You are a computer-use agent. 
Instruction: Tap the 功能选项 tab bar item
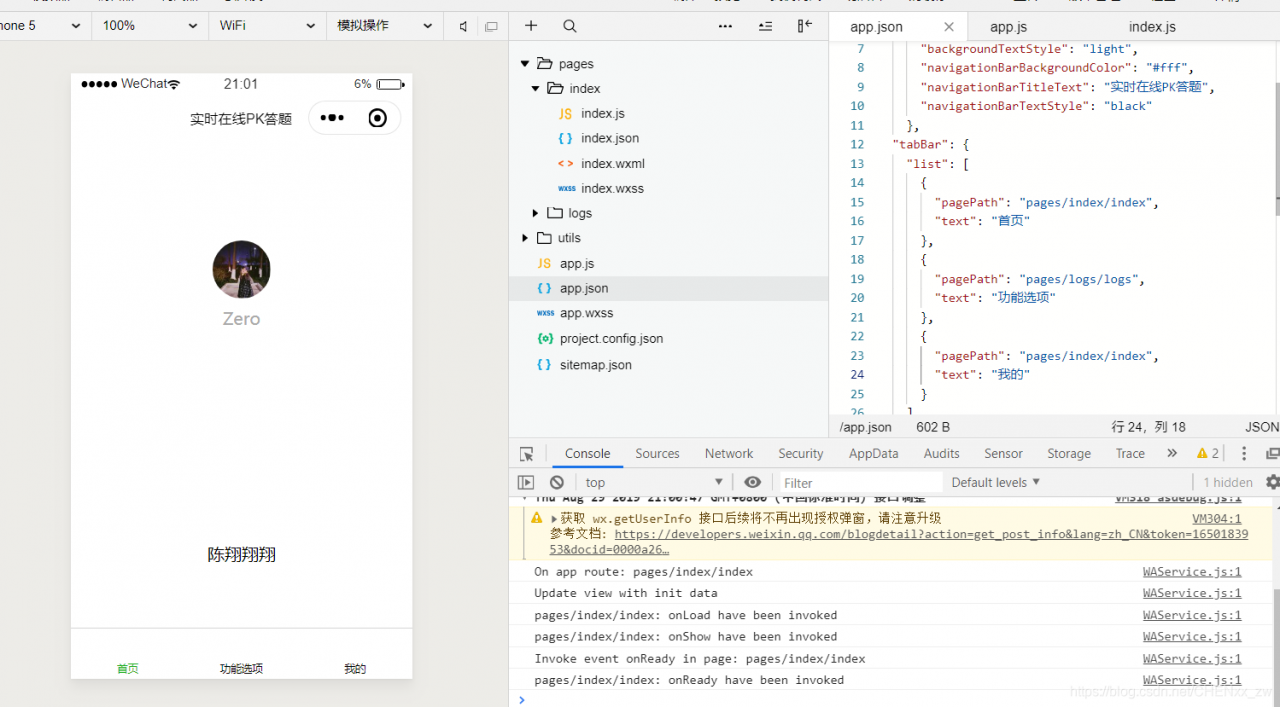coord(241,668)
